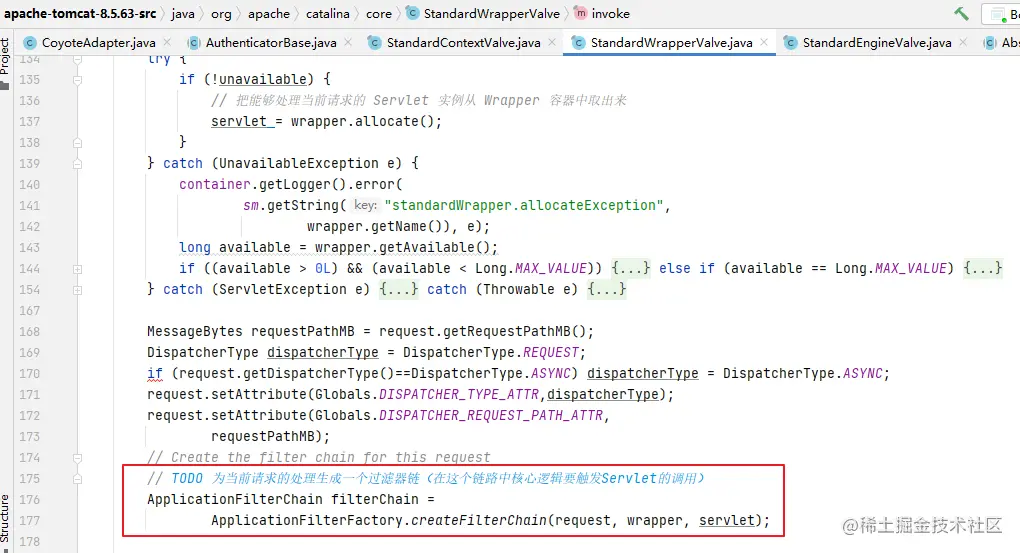Image resolution: width=1020 pixels, height=553 pixels.
Task: Click DISPATCHER_REQUEST_PATH_ATTR on line 172
Action: point(491,415)
